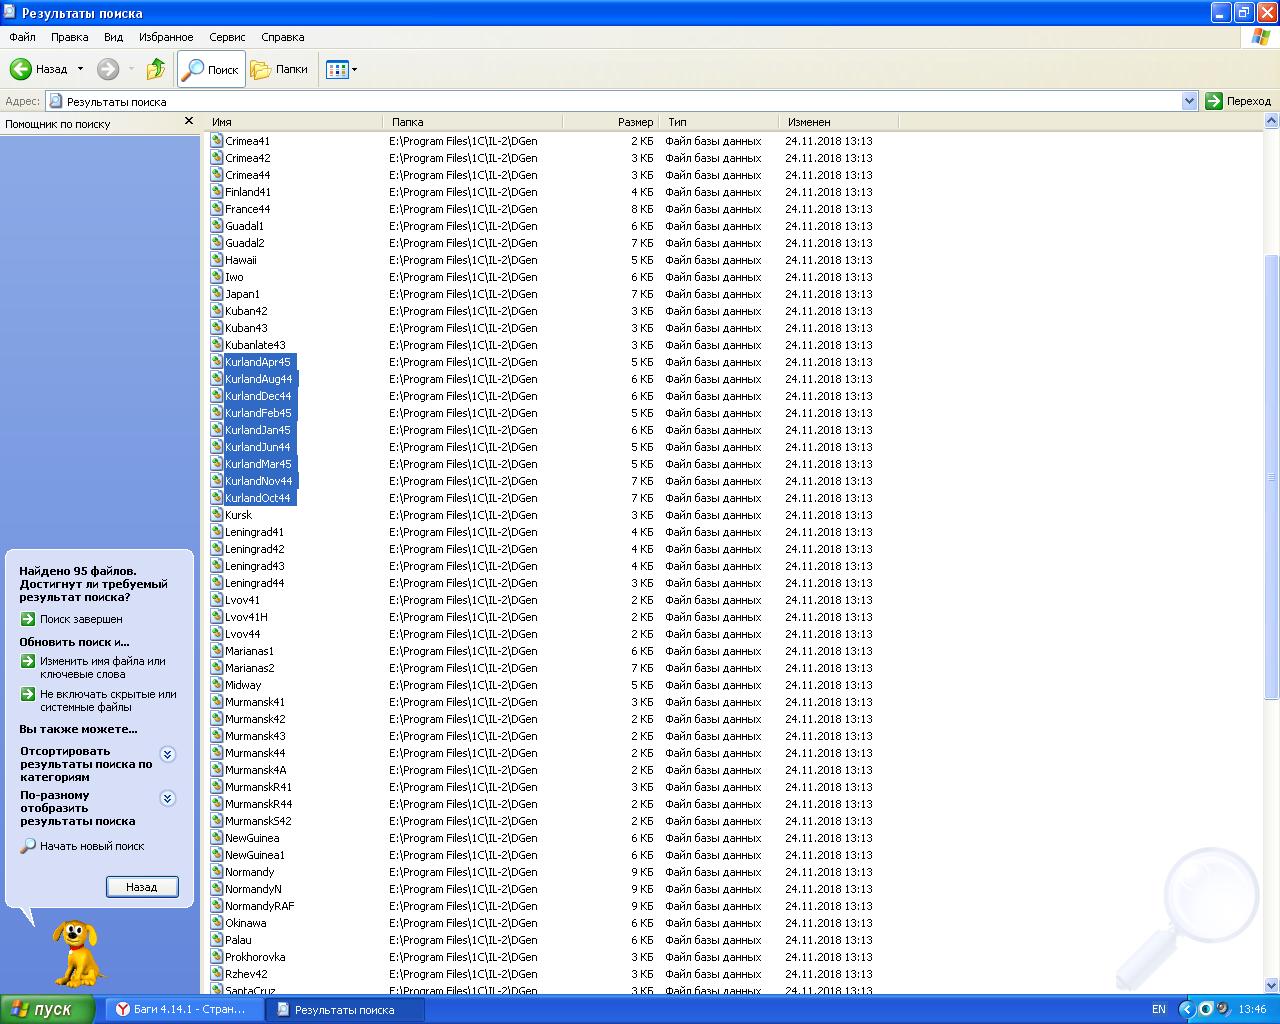1280x1024 pixels.
Task: Click the scrollbar up arrow
Action: (x=1272, y=122)
